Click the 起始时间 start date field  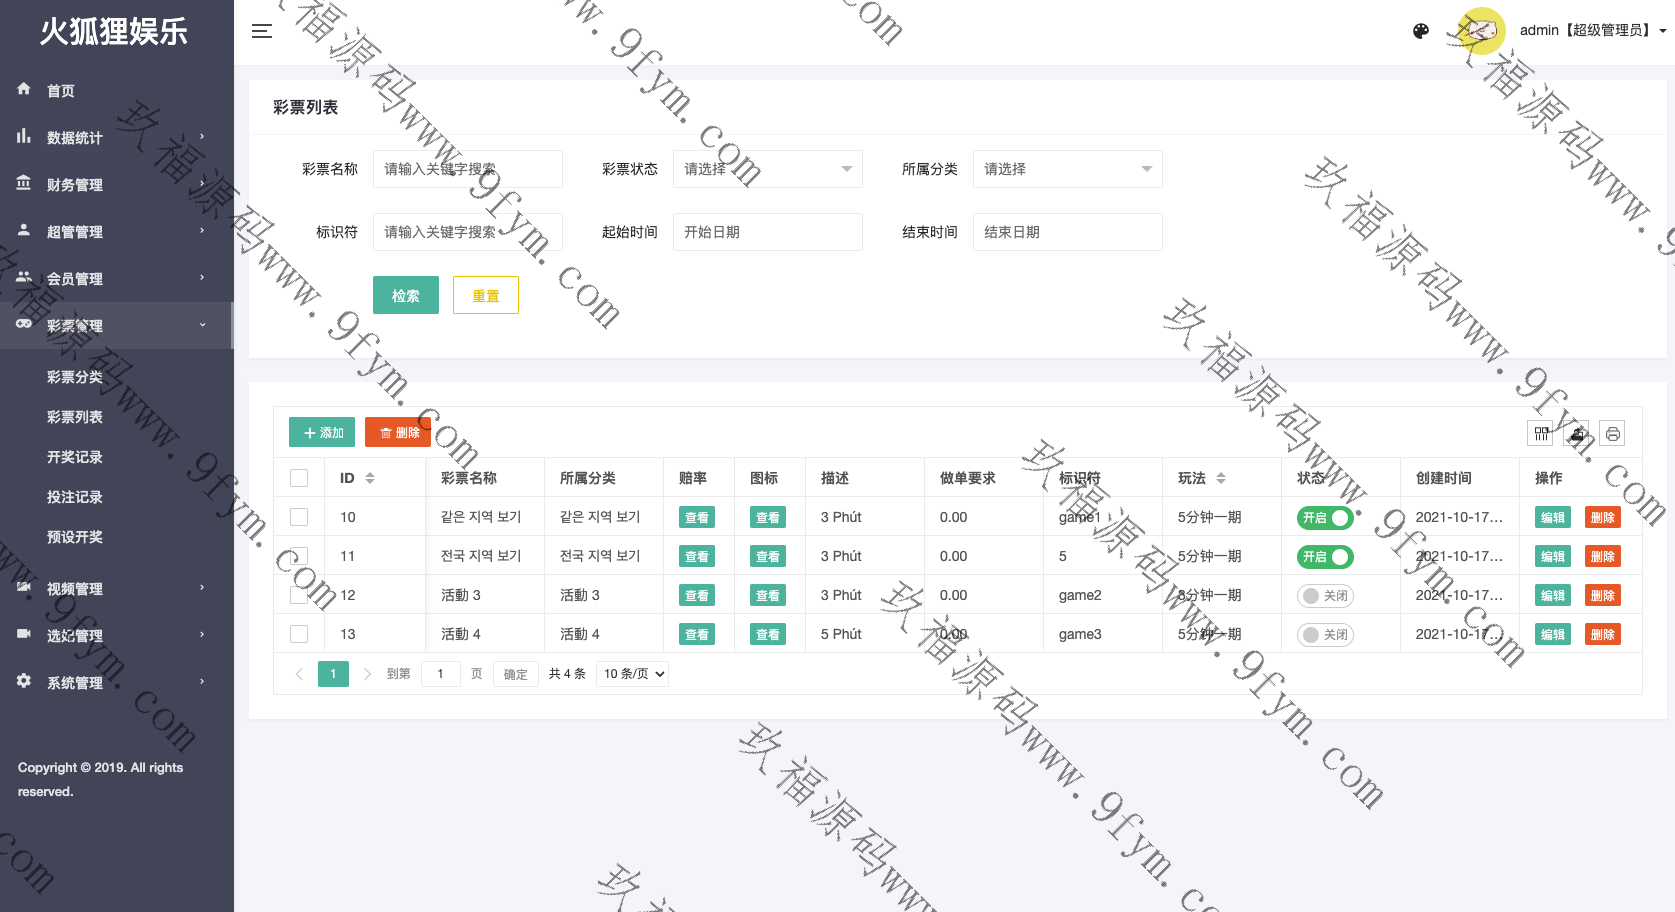[x=767, y=232]
